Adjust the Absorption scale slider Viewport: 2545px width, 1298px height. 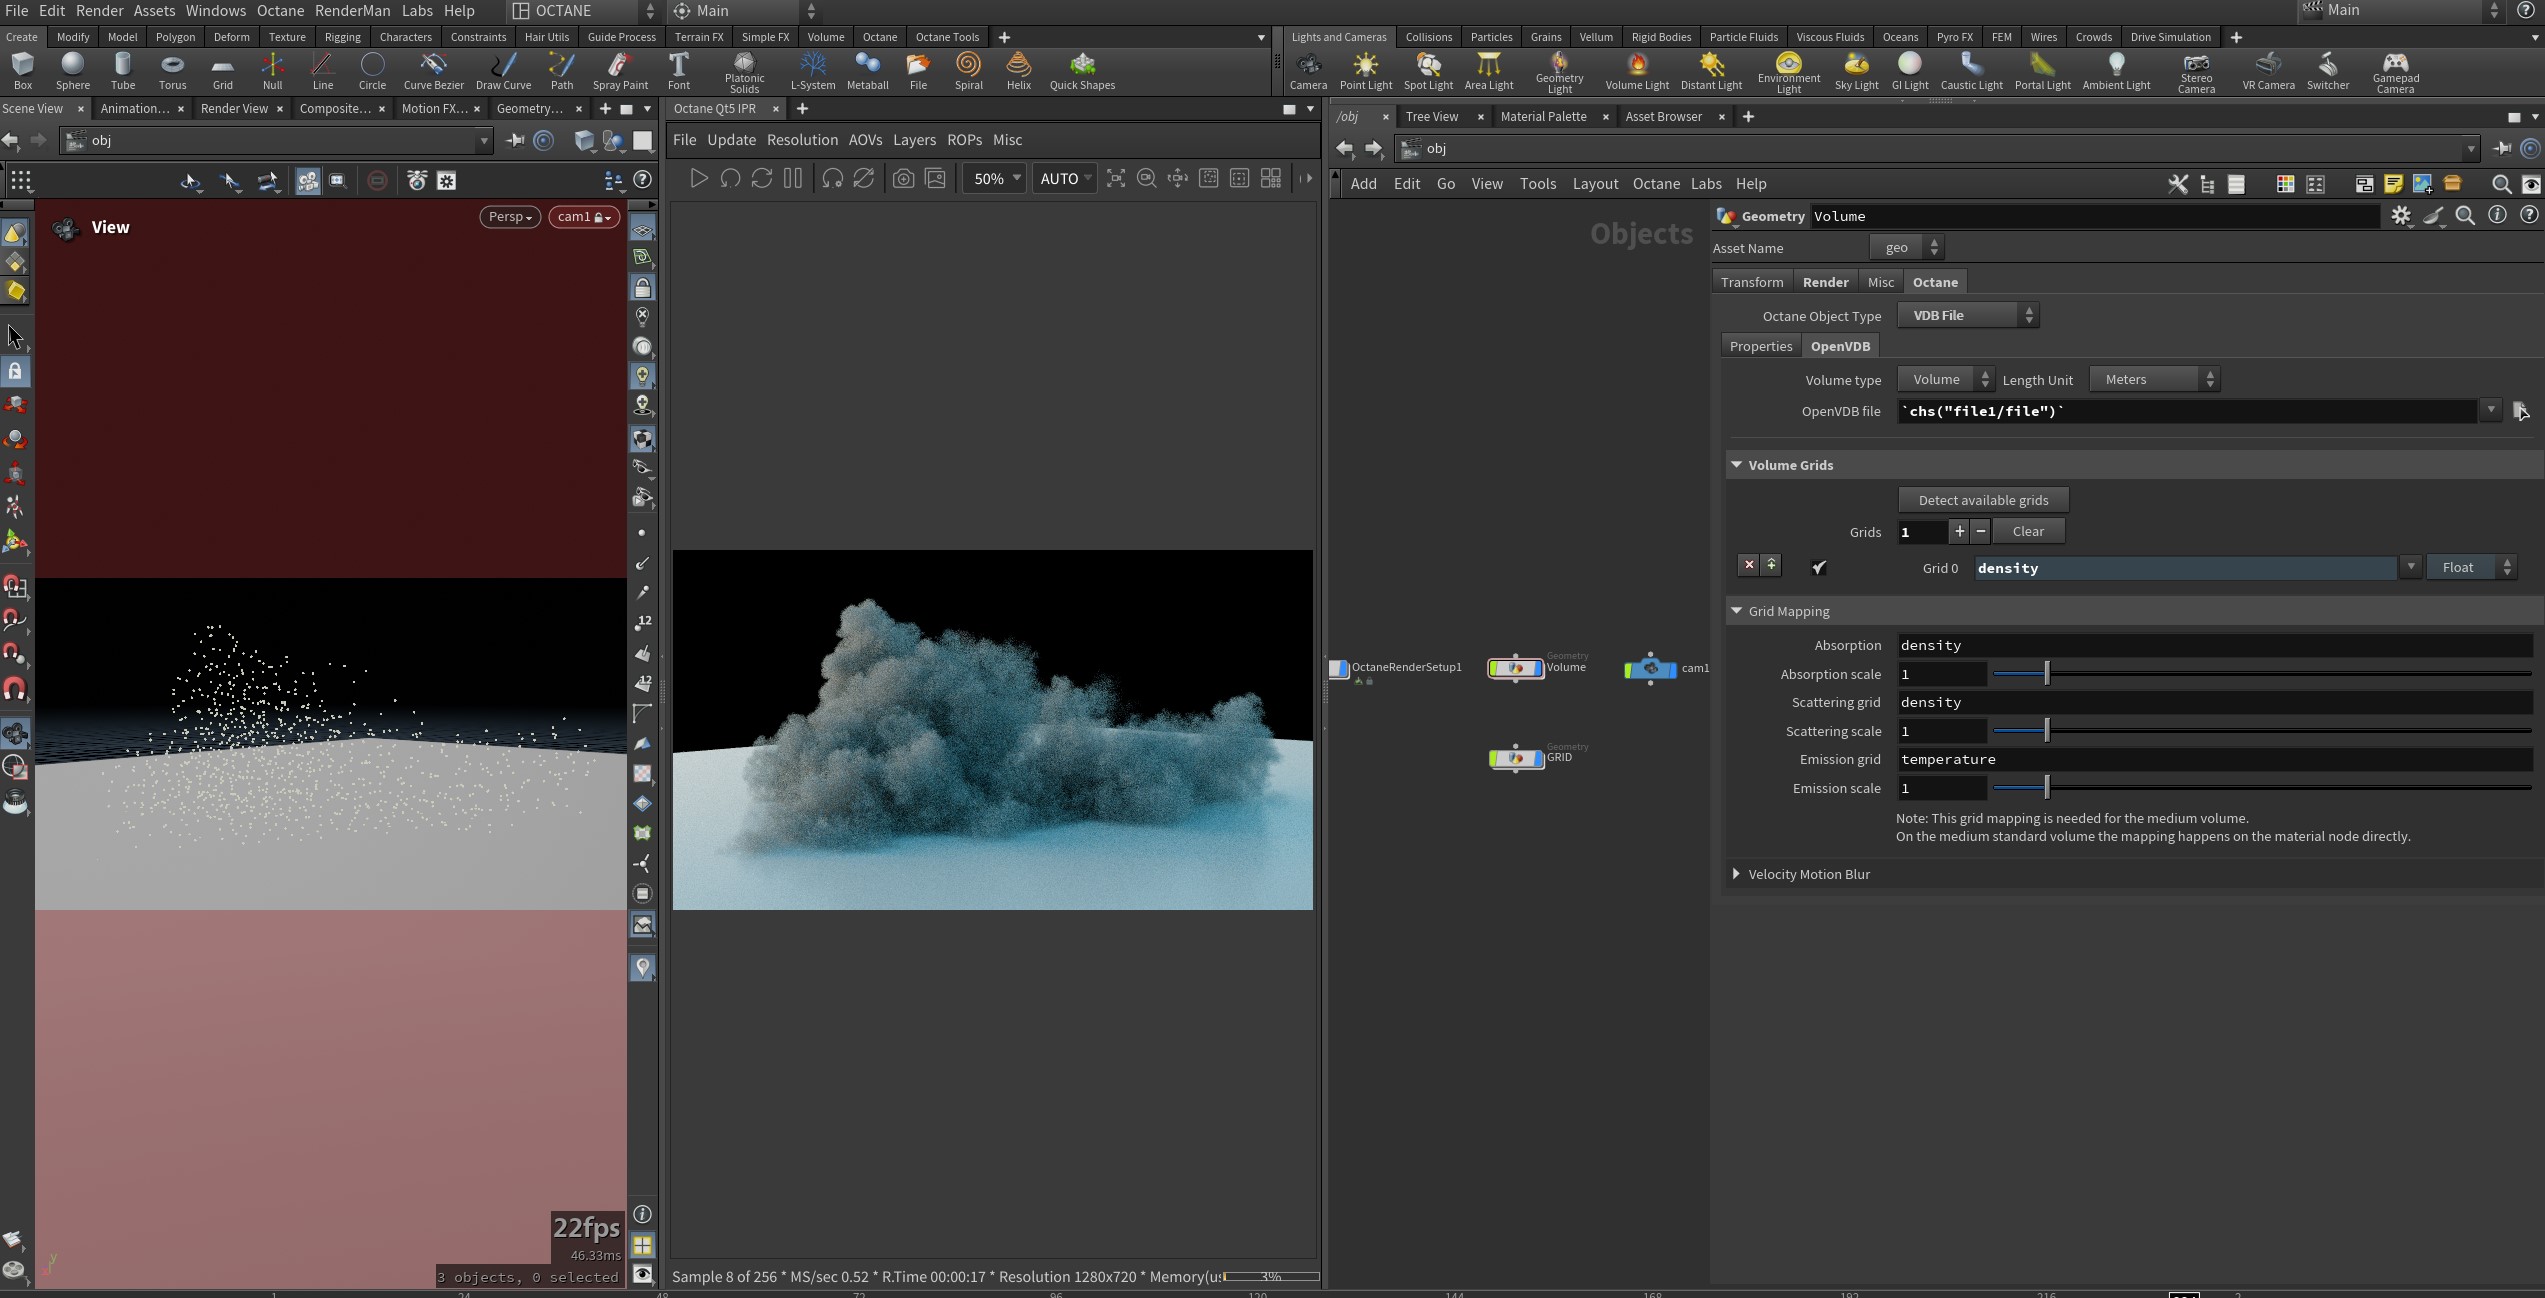(x=2046, y=674)
